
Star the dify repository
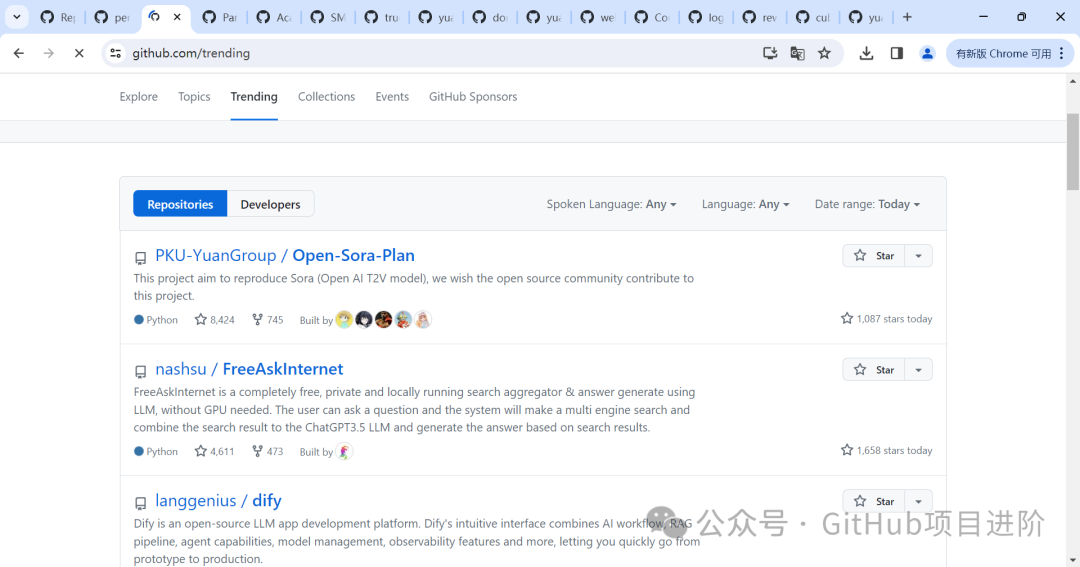873,501
